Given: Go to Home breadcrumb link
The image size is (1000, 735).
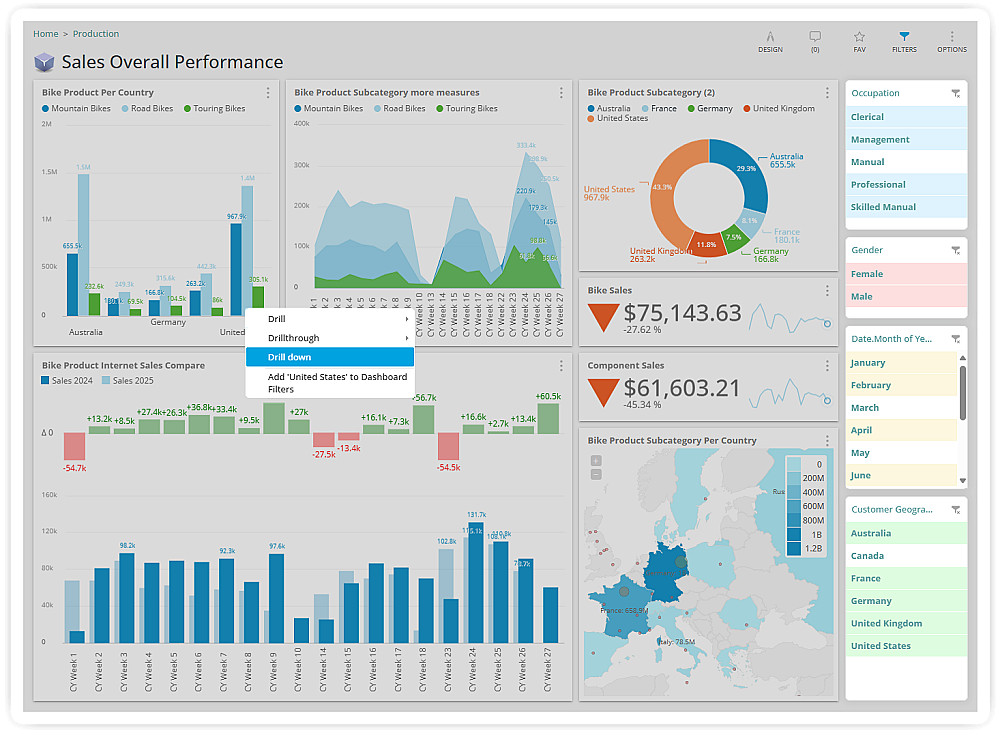Looking at the screenshot, I should coord(46,34).
